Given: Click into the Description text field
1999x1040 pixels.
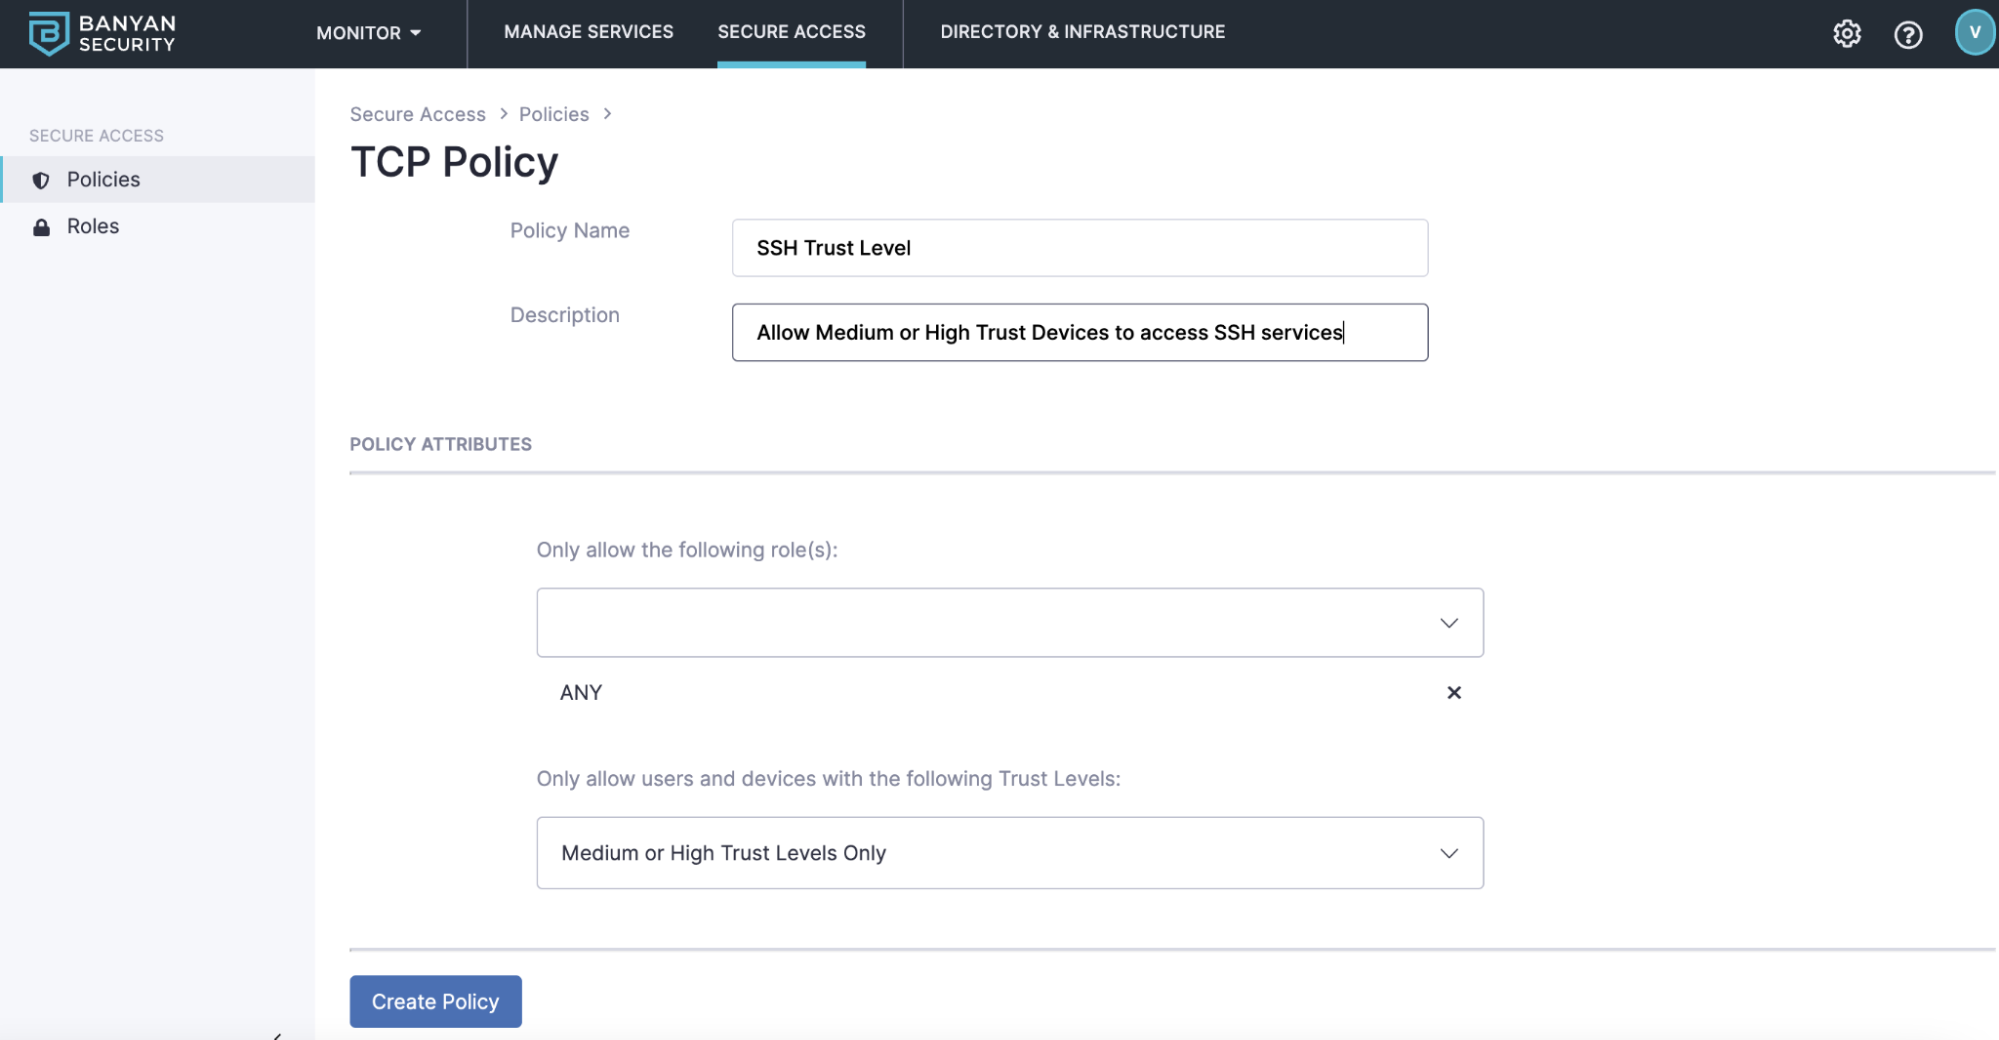Looking at the screenshot, I should 1079,332.
